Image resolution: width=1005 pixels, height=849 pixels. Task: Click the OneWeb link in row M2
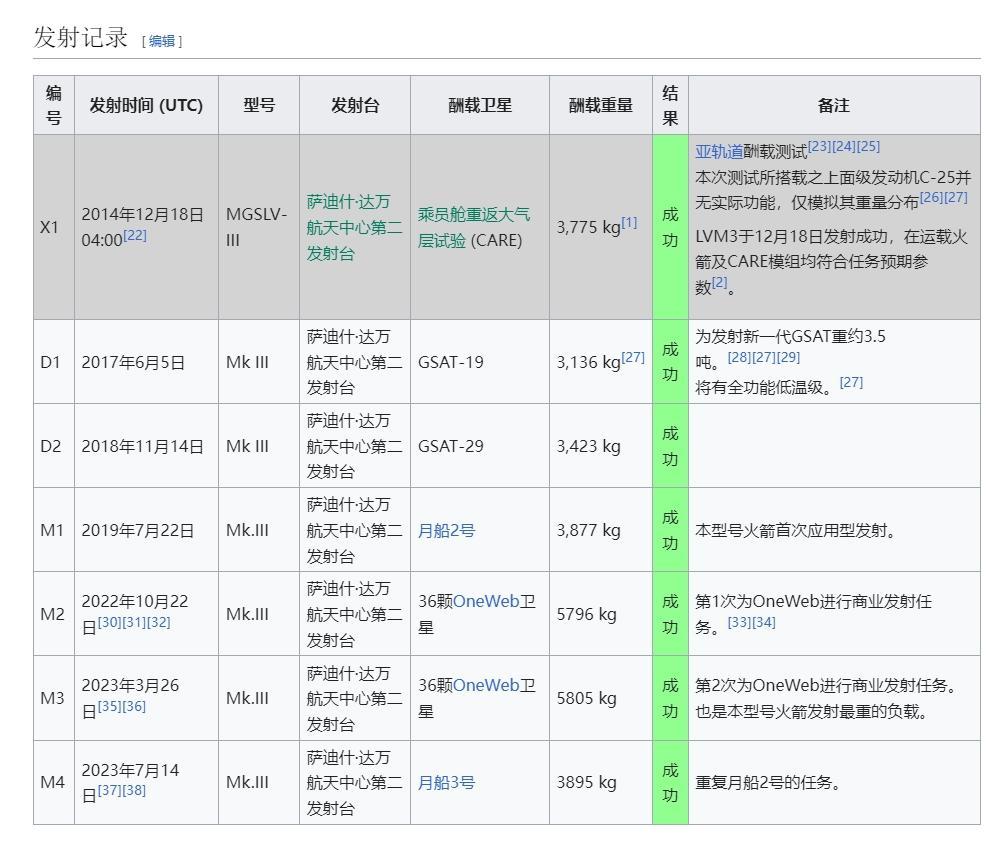pos(486,601)
